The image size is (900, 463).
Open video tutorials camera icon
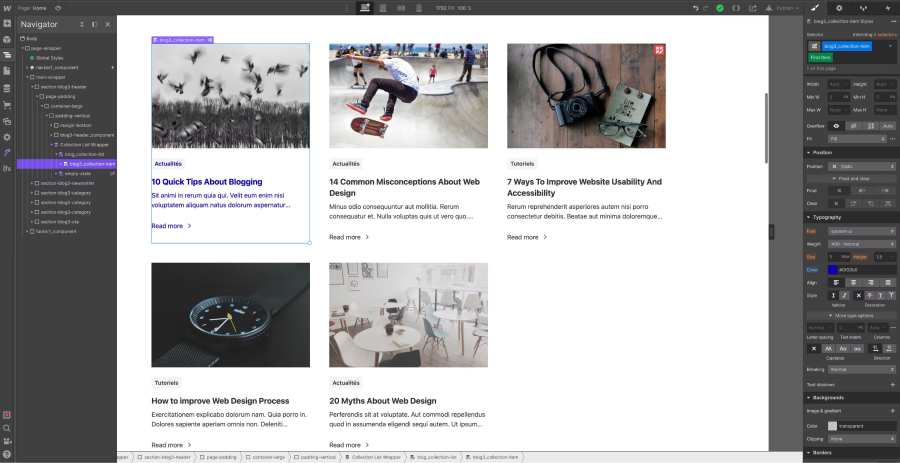pyautogui.click(x=7, y=441)
